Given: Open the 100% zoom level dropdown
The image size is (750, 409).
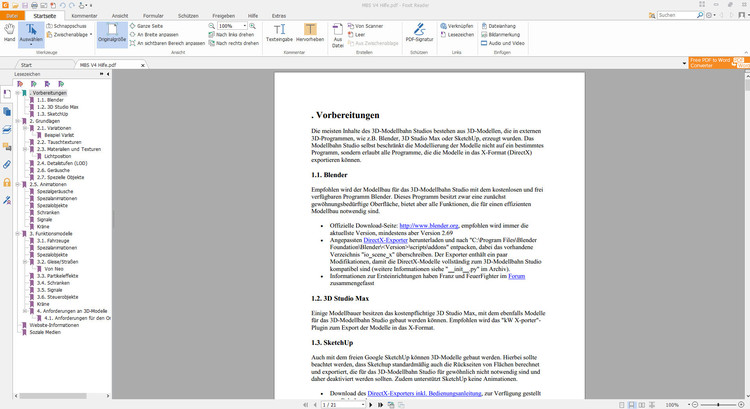Looking at the screenshot, I should coord(245,26).
